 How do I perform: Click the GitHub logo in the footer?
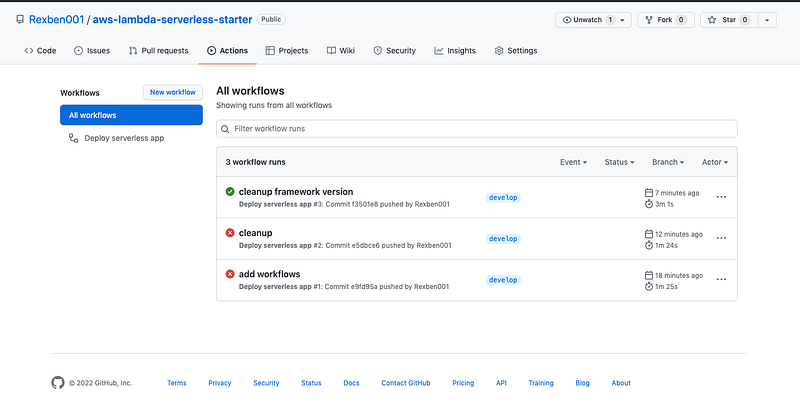(x=58, y=383)
